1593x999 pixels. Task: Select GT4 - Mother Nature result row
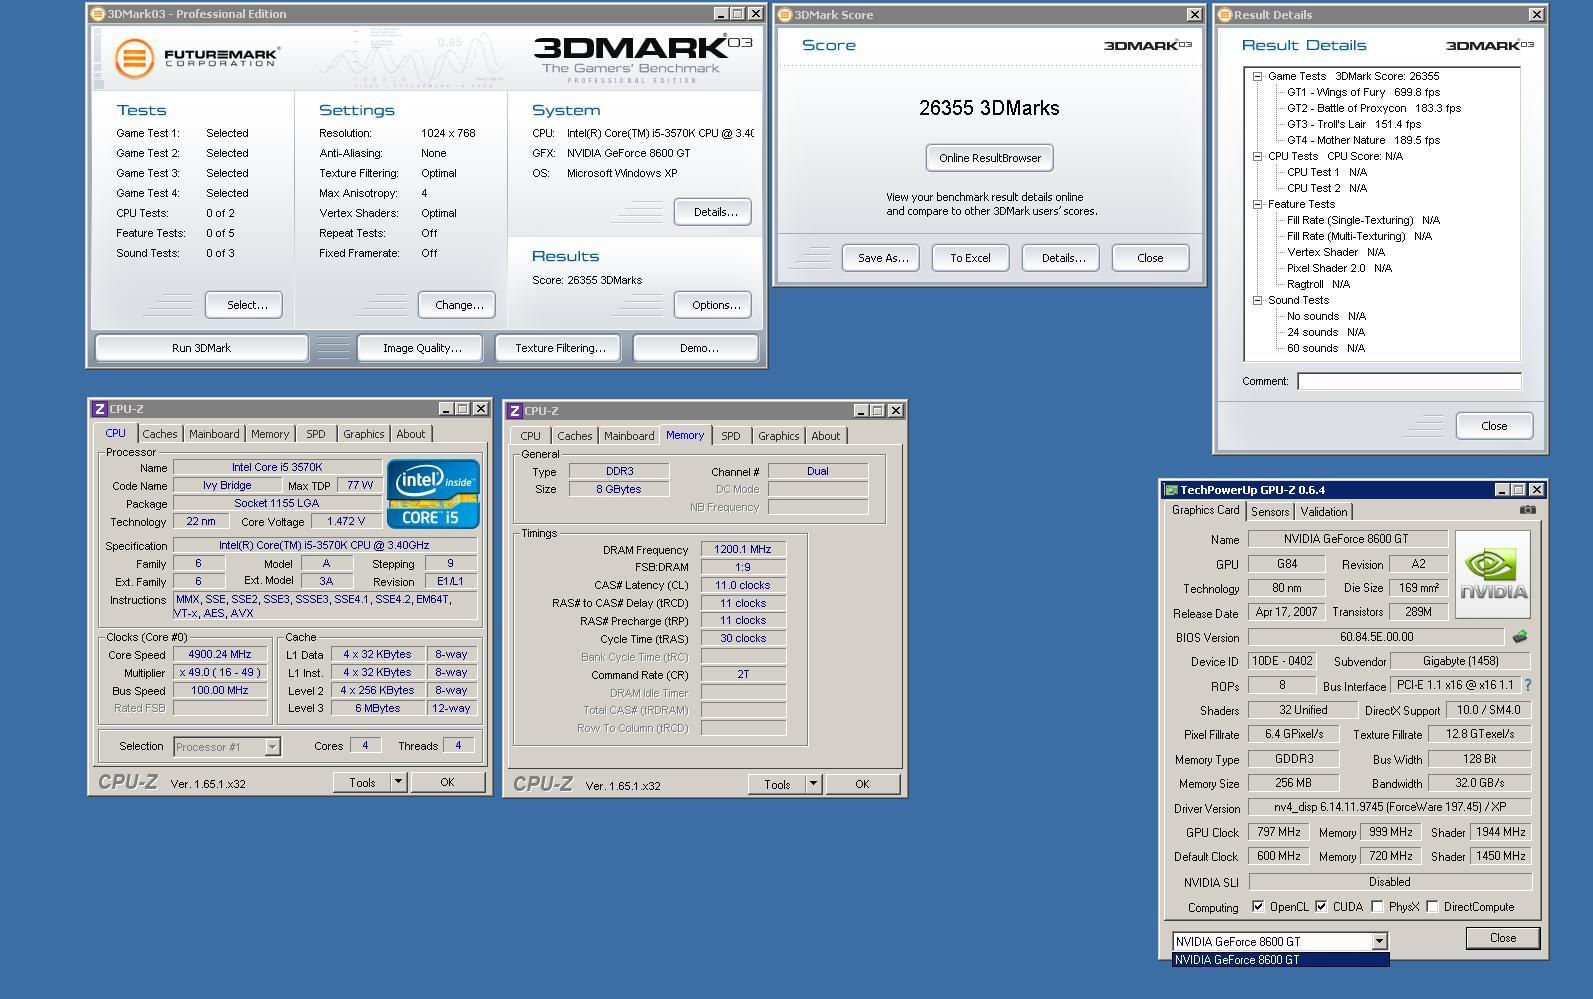(x=1363, y=140)
